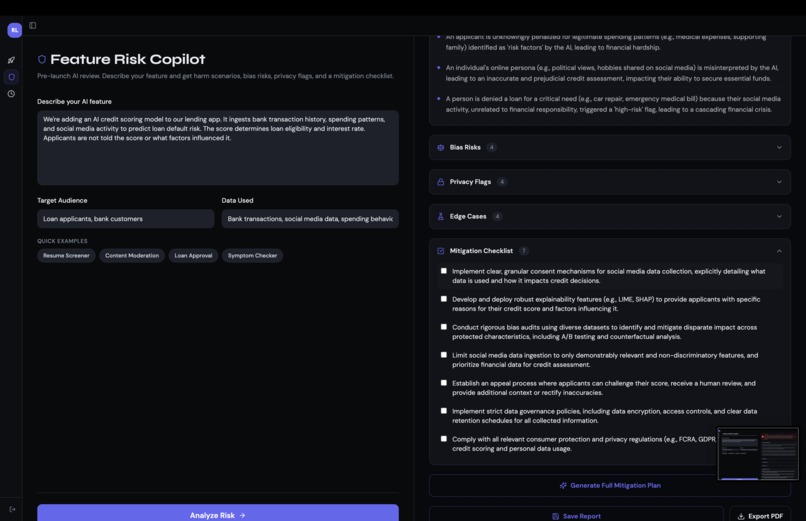Click the shield icon beside Feature Risk Copilot
Screen dimensions: 806x521
(42, 59)
